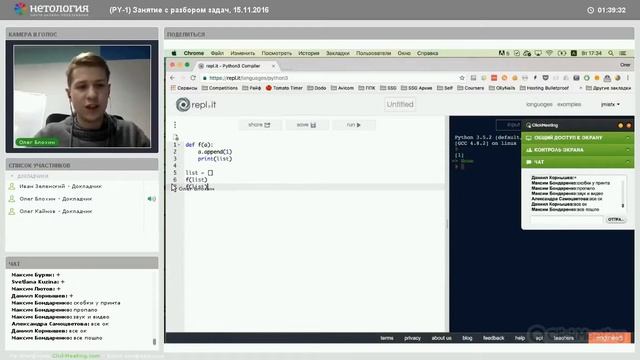
Task: Open the editor three-dots options menu
Action: (x=175, y=124)
